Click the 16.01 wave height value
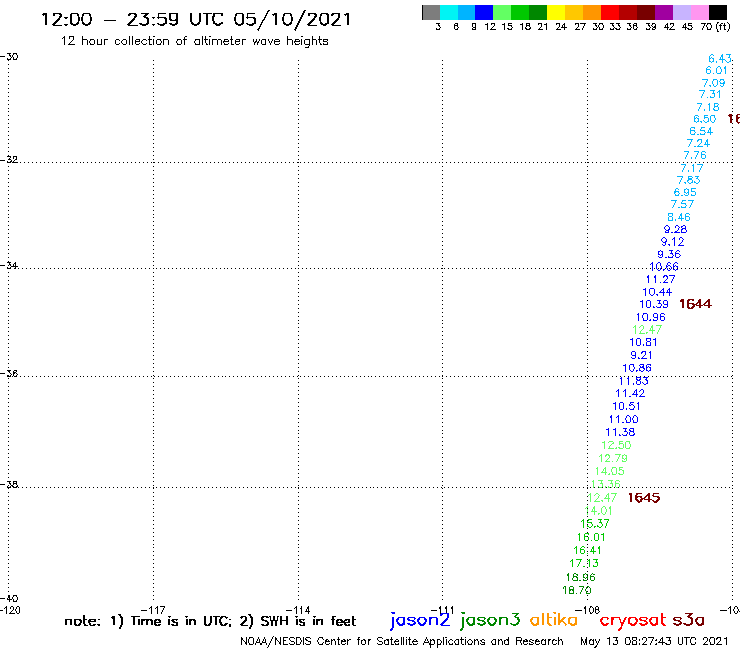740x650 pixels. (591, 537)
